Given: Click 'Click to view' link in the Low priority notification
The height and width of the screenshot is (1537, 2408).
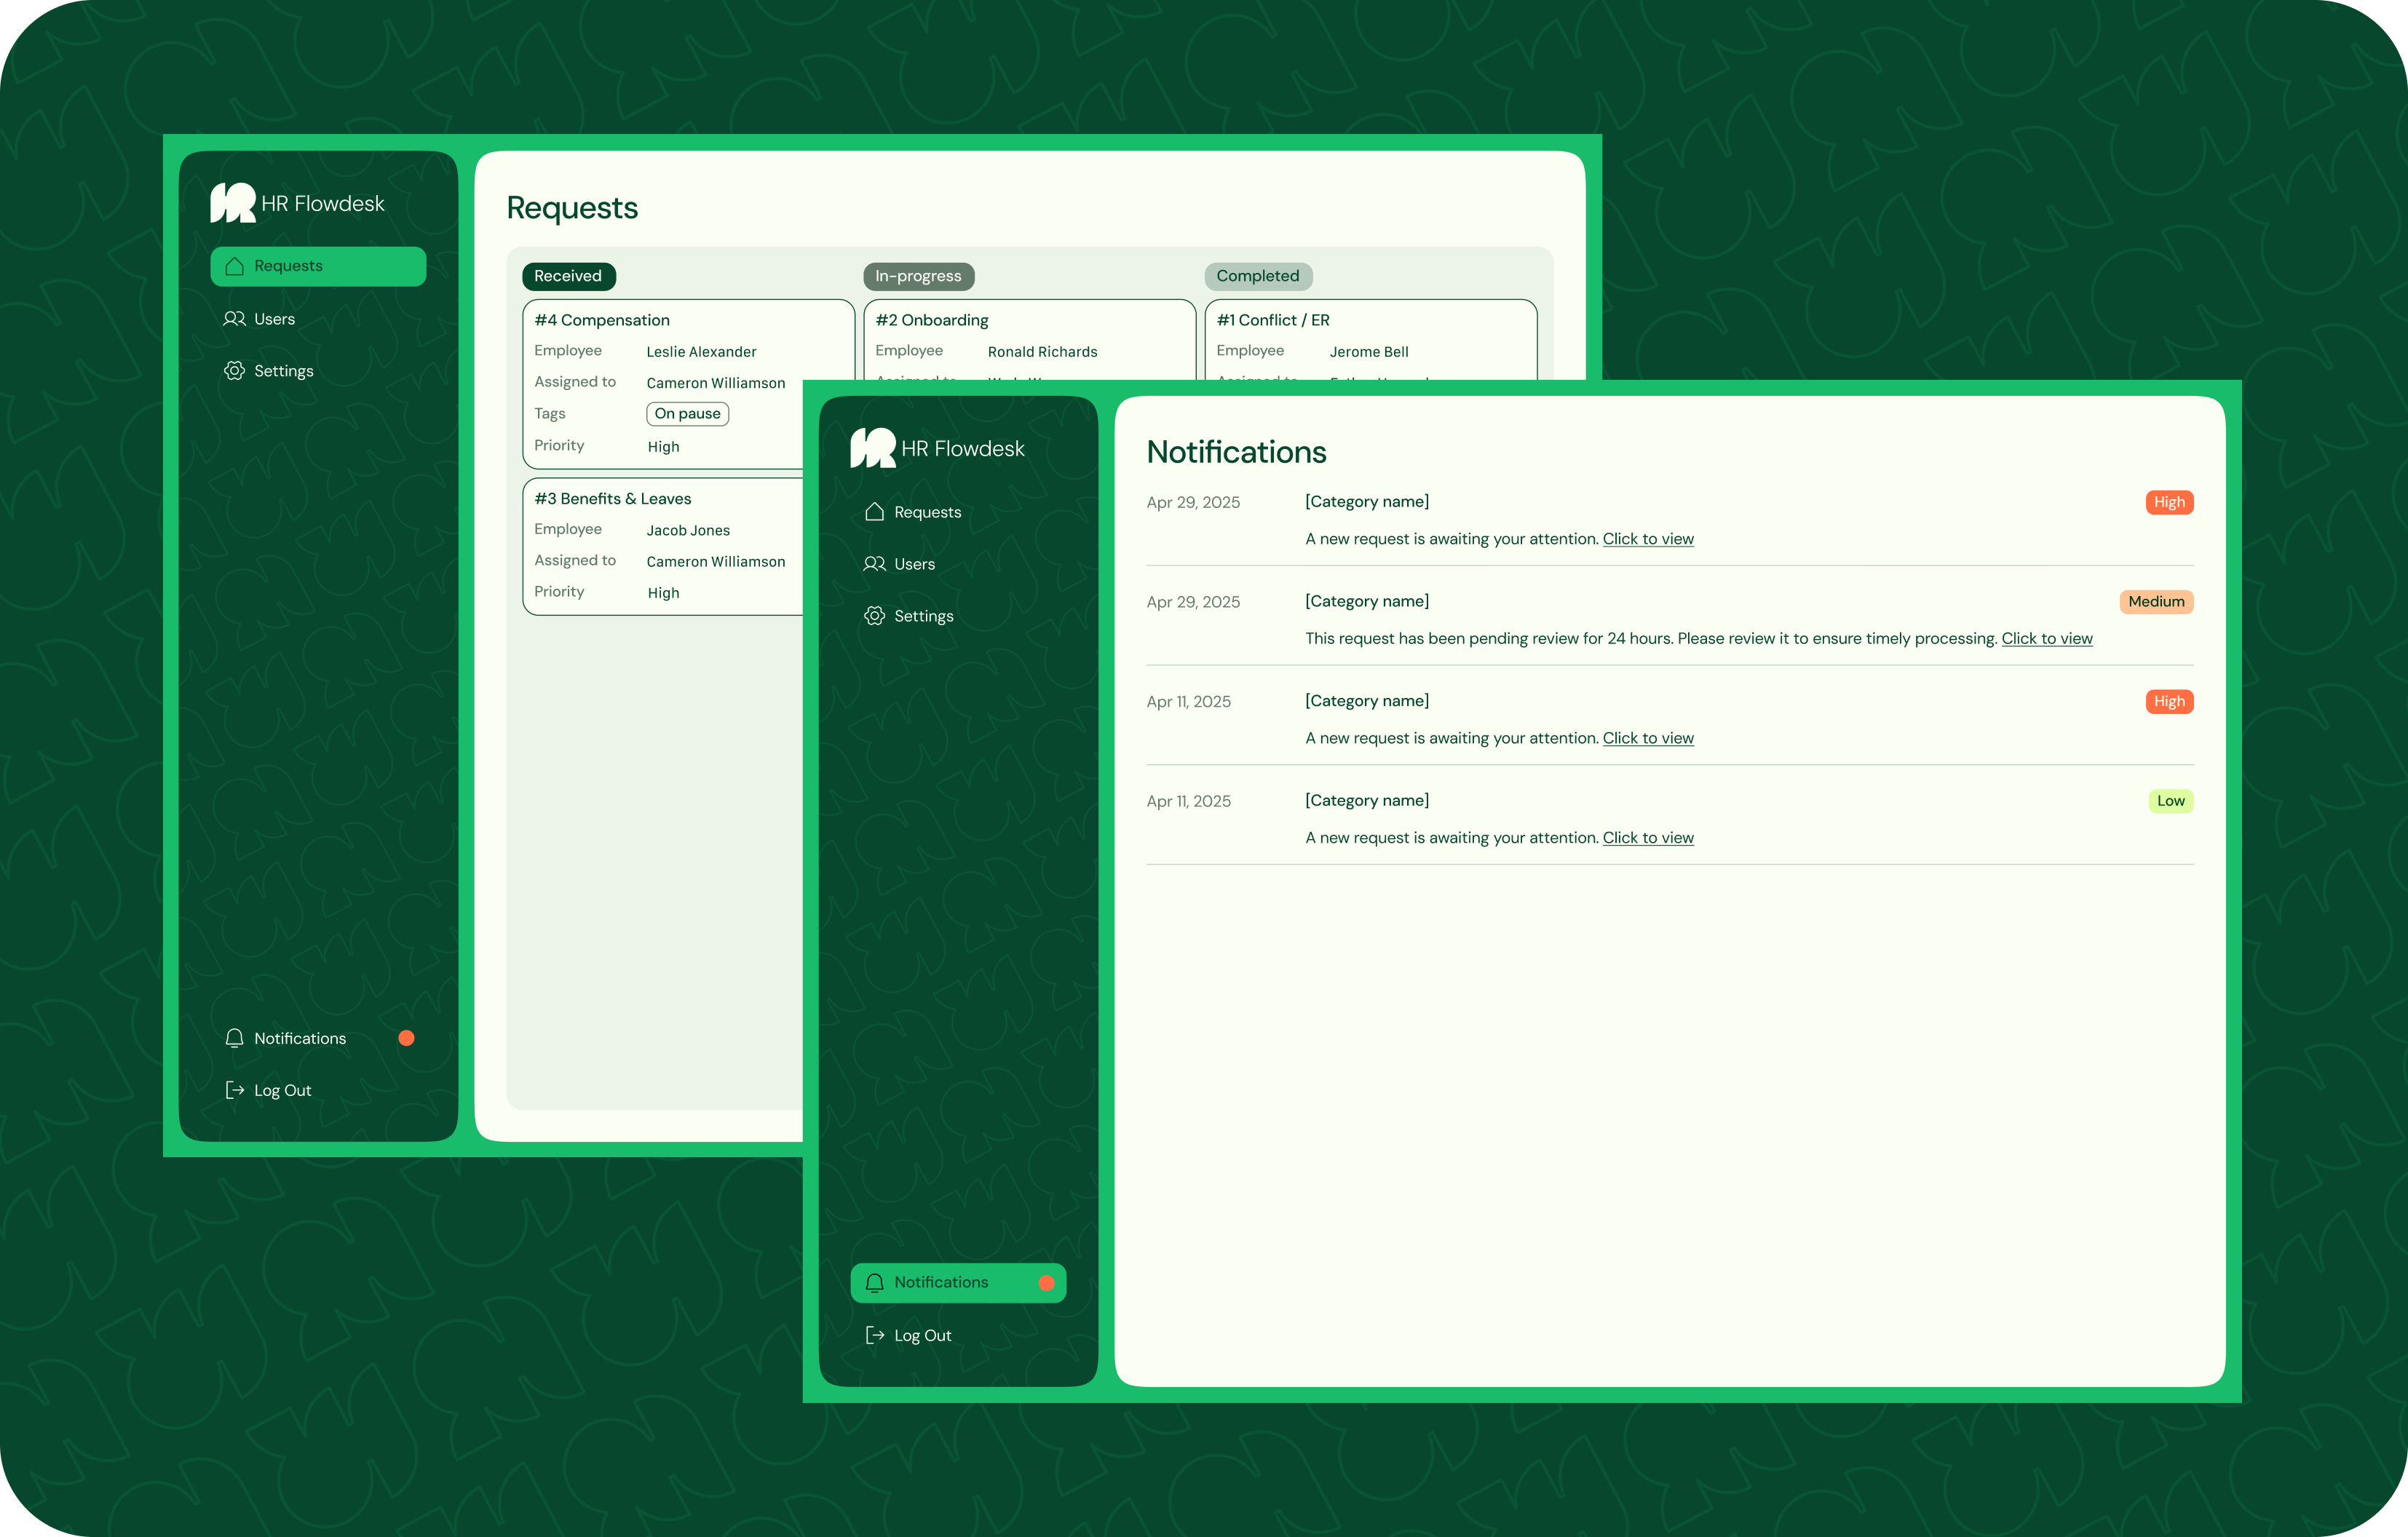Looking at the screenshot, I should coord(1648,838).
